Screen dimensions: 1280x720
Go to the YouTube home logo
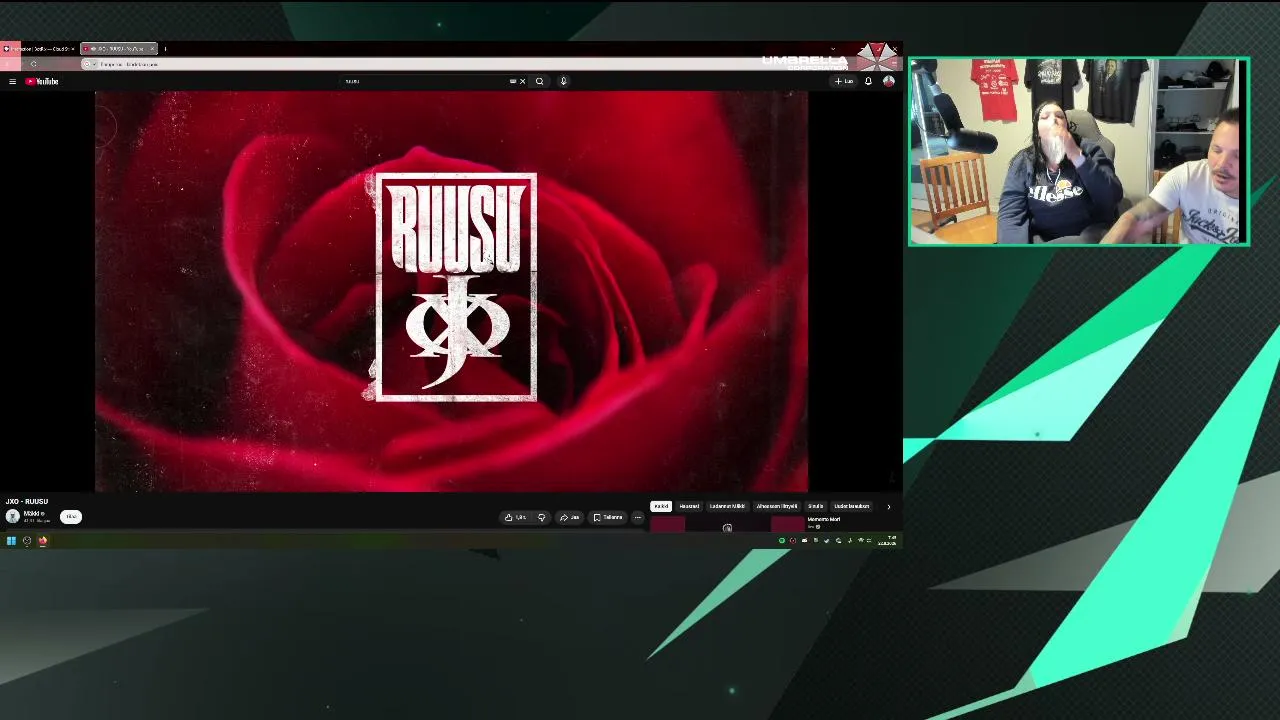42,81
